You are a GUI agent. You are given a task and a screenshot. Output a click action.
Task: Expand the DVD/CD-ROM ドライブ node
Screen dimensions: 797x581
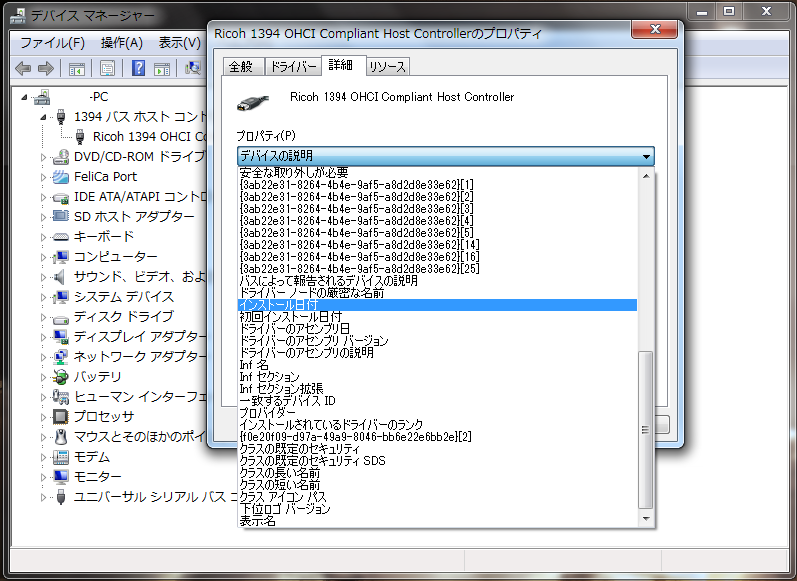click(x=43, y=157)
